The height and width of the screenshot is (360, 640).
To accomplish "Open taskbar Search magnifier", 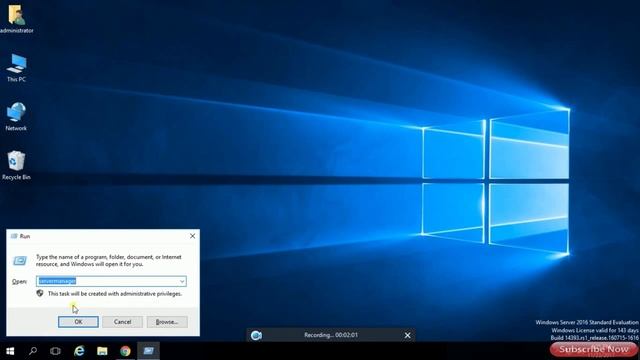I will point(33,351).
